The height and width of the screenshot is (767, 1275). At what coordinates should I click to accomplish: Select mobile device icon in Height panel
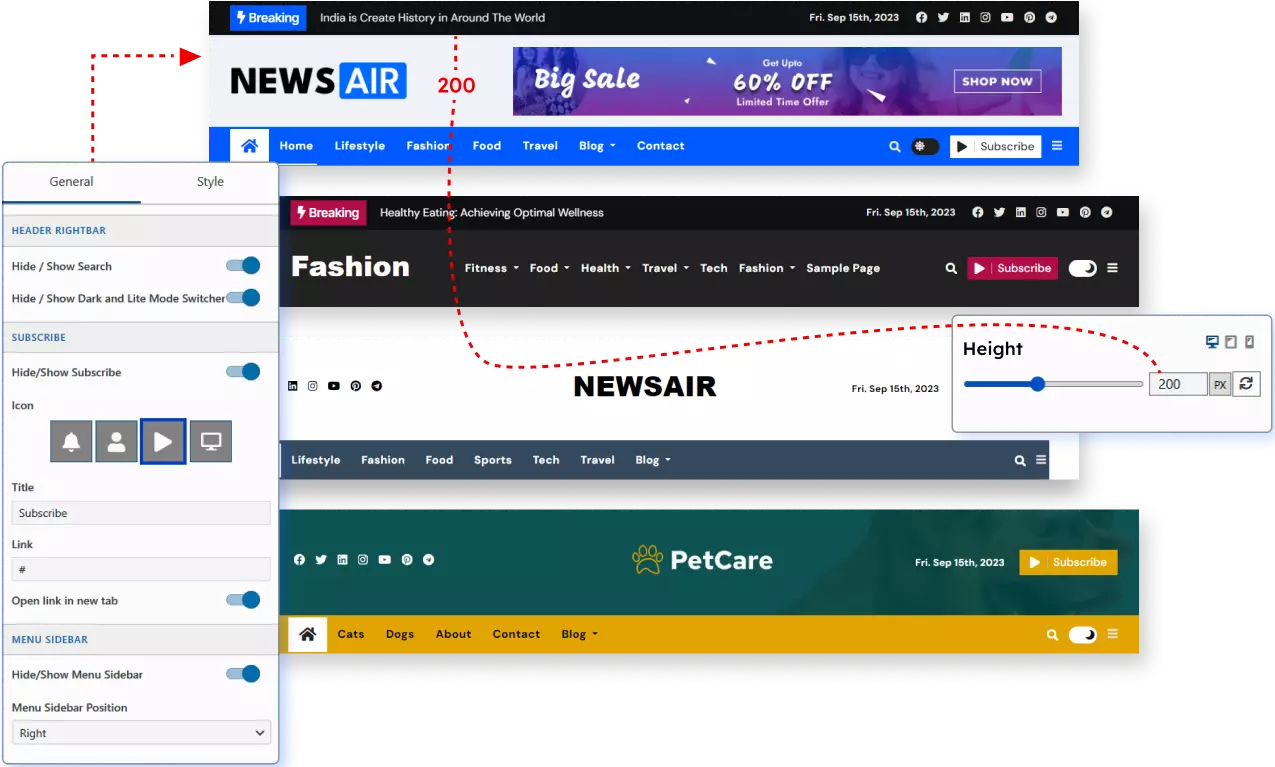tap(1250, 342)
